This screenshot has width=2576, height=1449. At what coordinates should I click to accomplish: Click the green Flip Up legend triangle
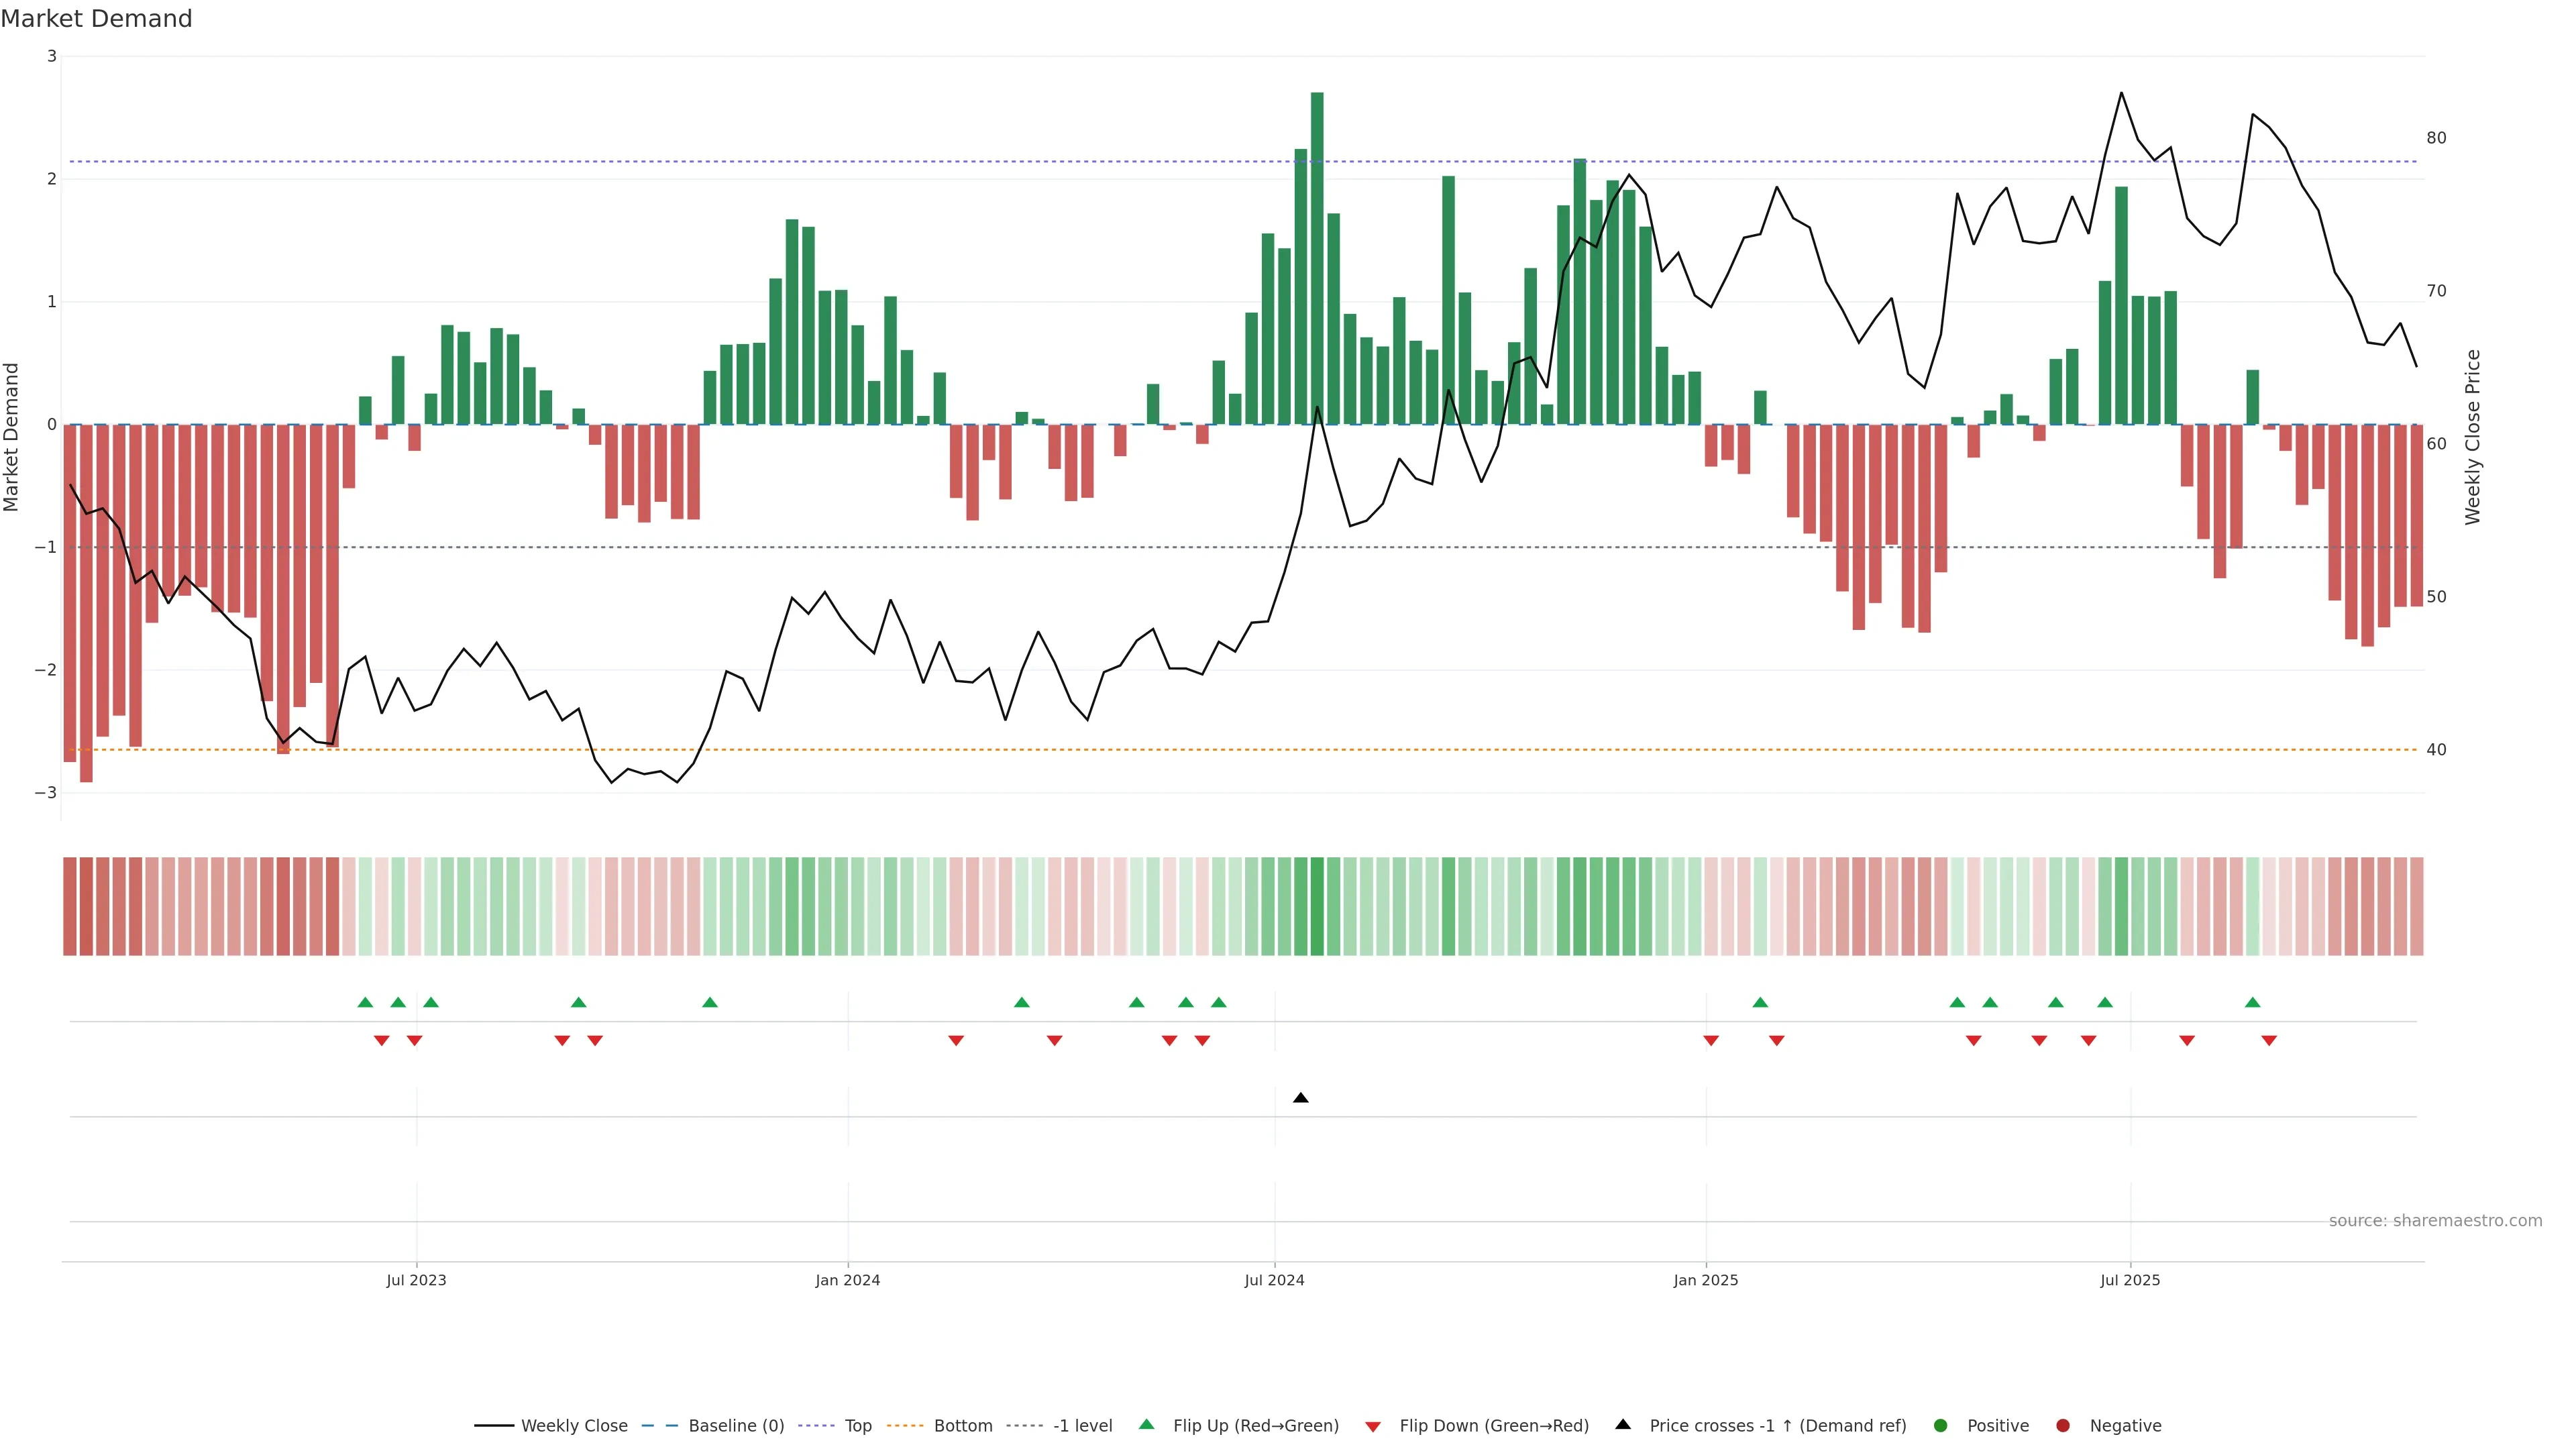(x=1147, y=1424)
